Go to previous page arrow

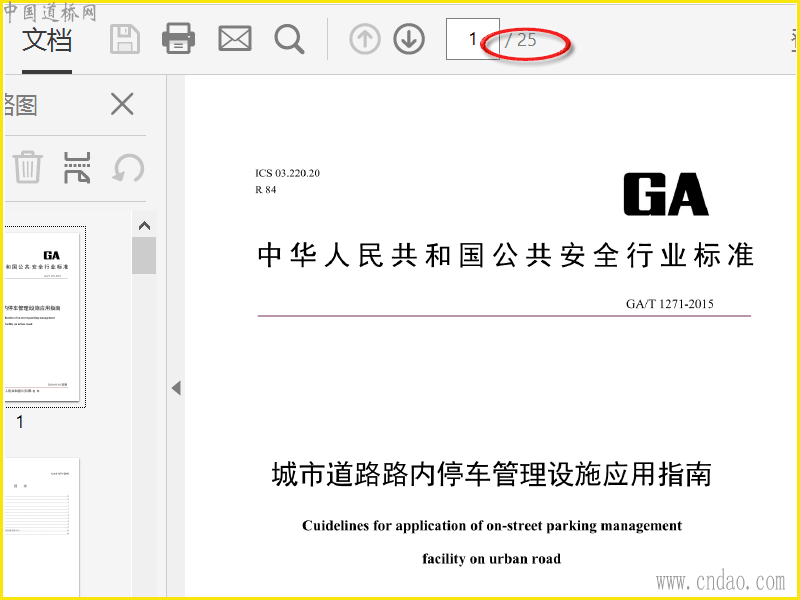[x=364, y=39]
